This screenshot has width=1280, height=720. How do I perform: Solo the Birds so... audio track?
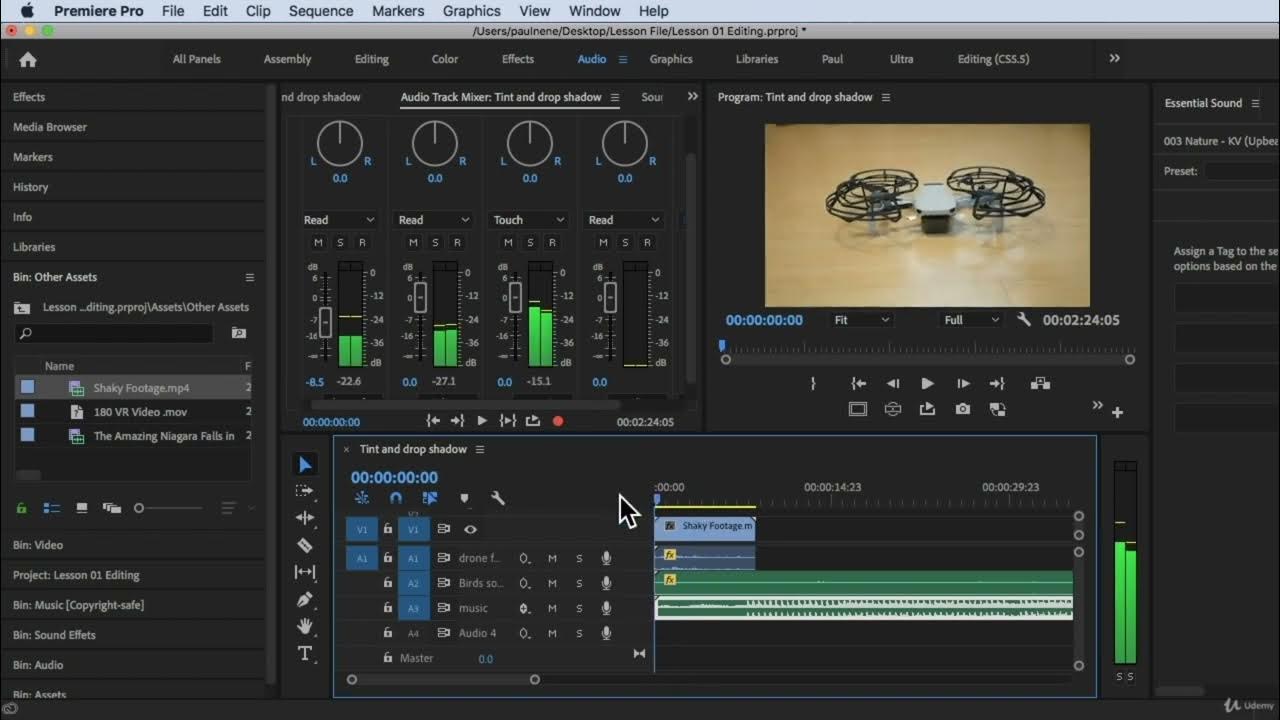pyautogui.click(x=579, y=583)
